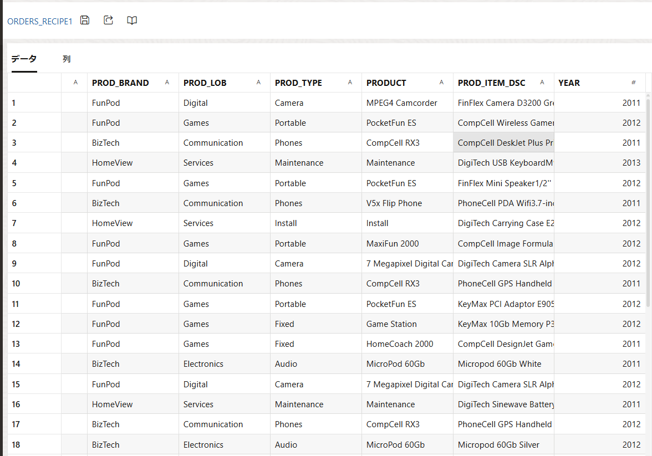
Task: Click the Fixed type cell in row 13
Action: [316, 343]
